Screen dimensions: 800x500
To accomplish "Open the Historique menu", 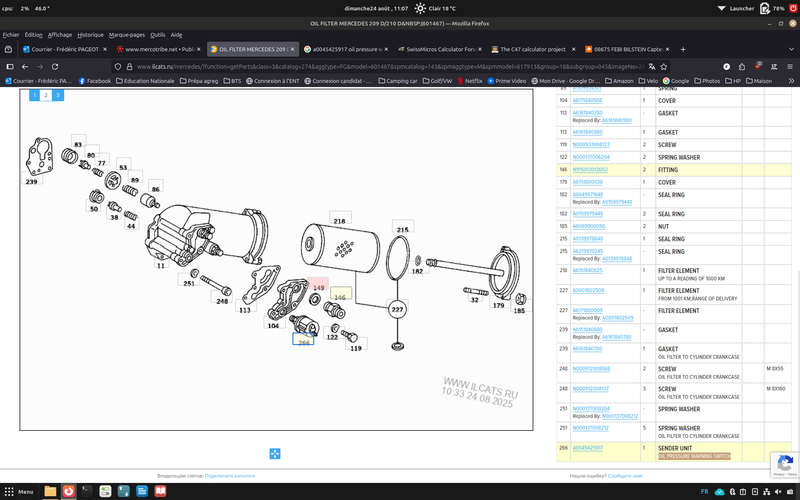I will point(90,35).
